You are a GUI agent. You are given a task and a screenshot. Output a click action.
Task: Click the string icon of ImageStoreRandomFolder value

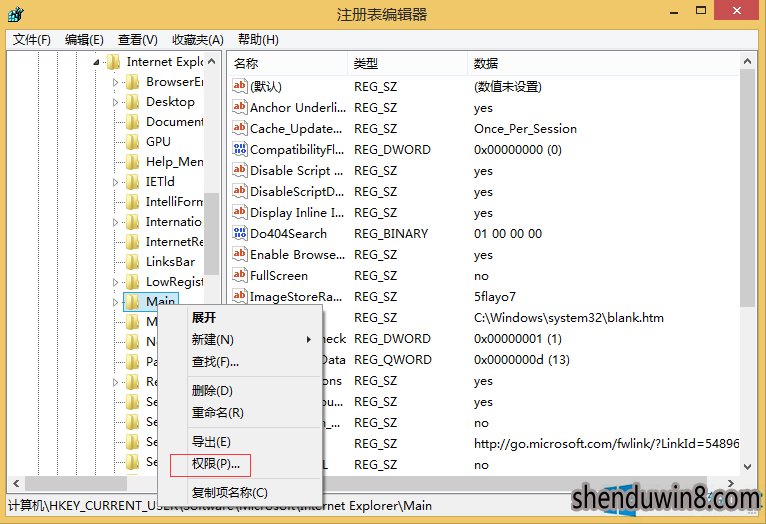tap(240, 296)
